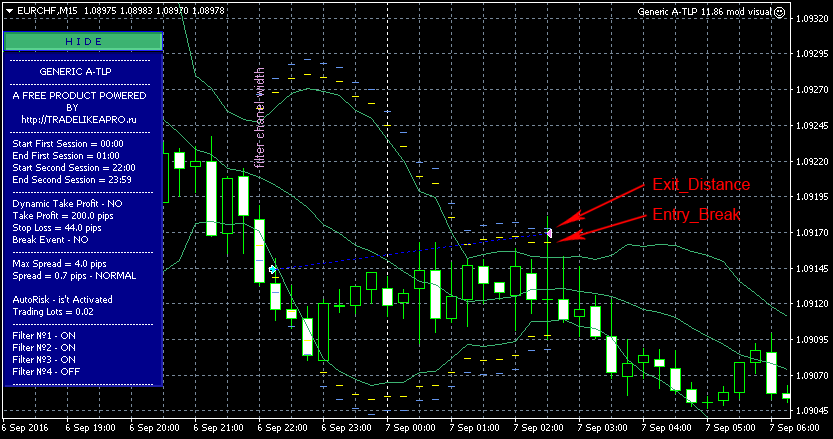
Task: Click the 'Break Event - NO' text
Action: point(50,240)
